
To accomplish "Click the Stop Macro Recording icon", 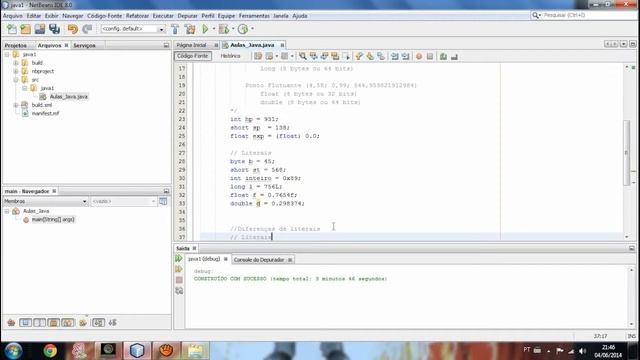I will tap(430, 56).
